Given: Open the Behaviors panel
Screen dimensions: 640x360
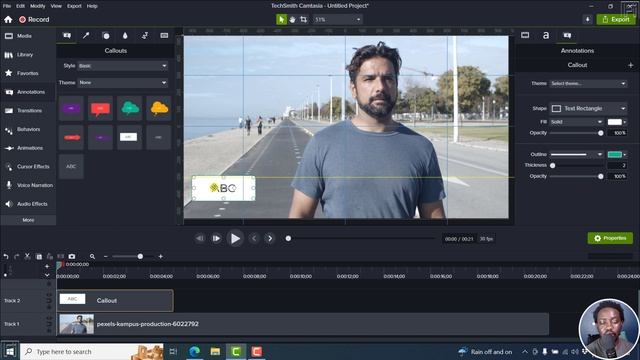Looking at the screenshot, I should (x=28, y=129).
